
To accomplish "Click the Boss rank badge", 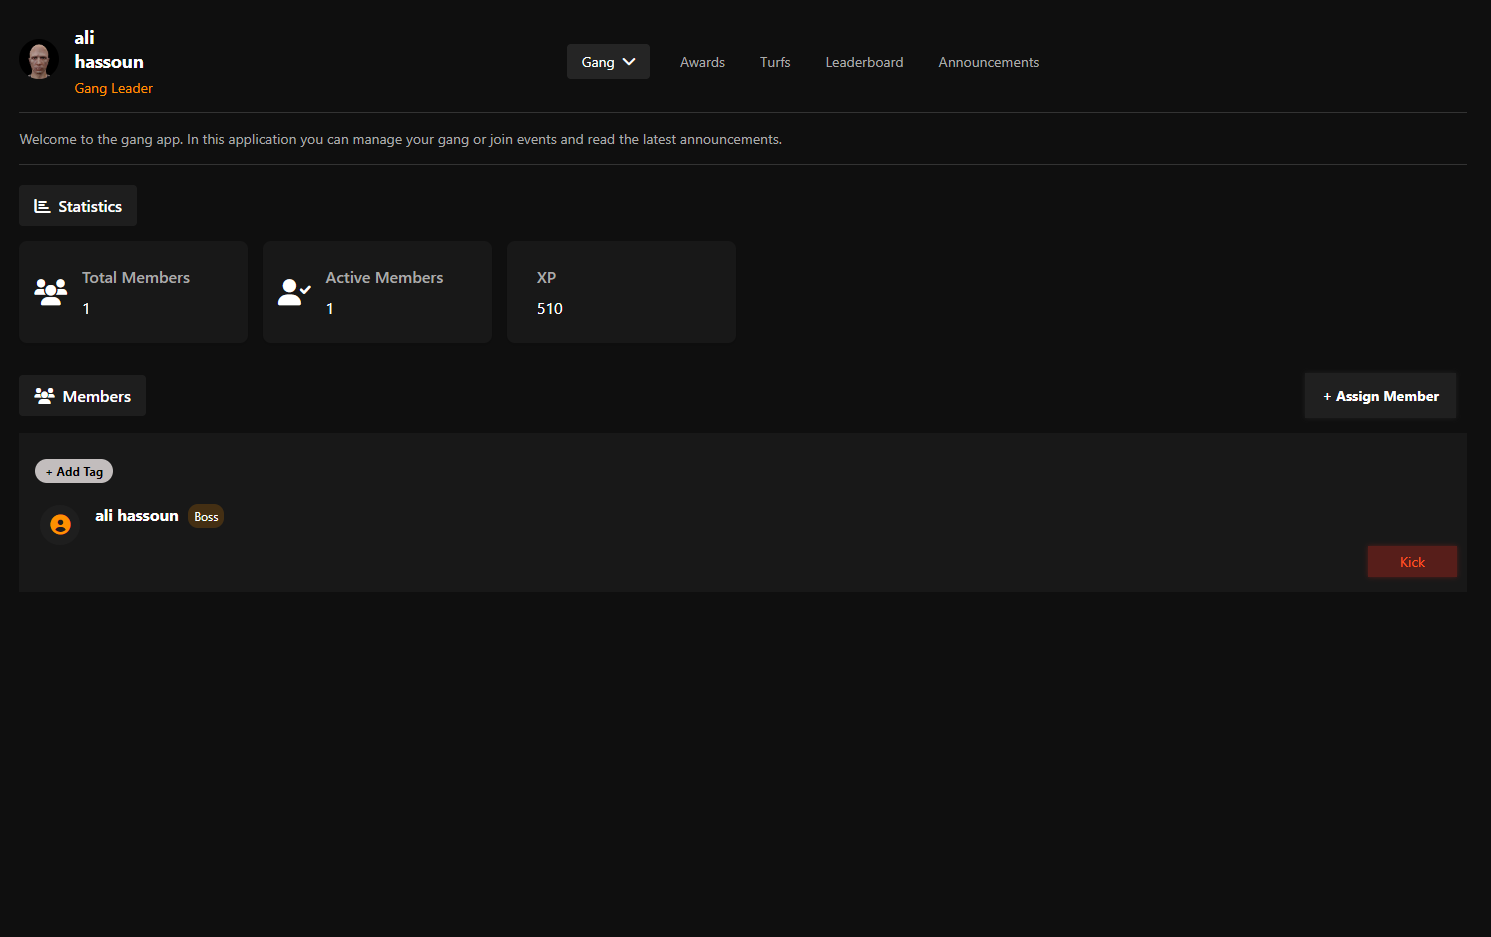I will (206, 517).
